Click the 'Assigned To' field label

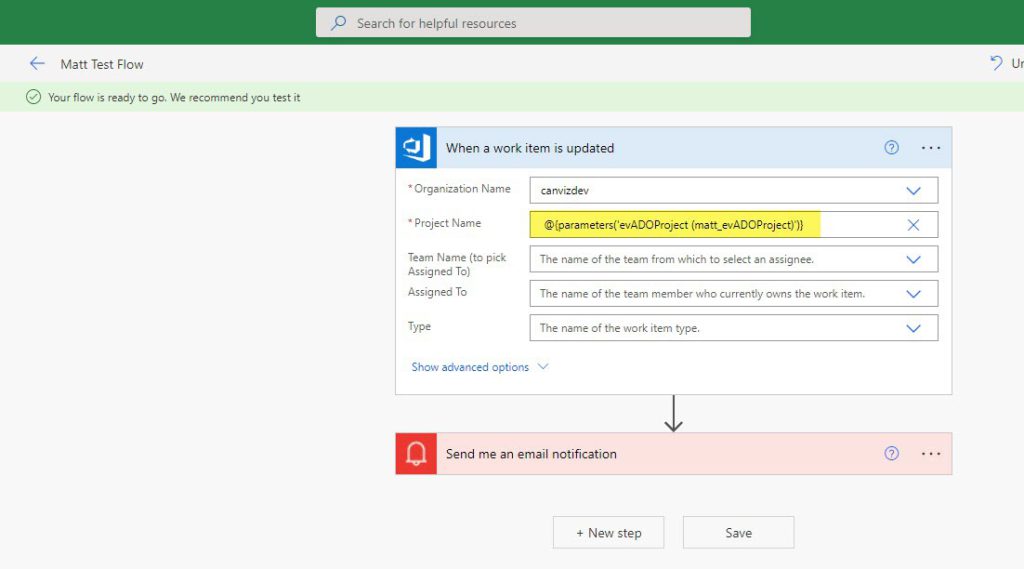[x=438, y=292]
